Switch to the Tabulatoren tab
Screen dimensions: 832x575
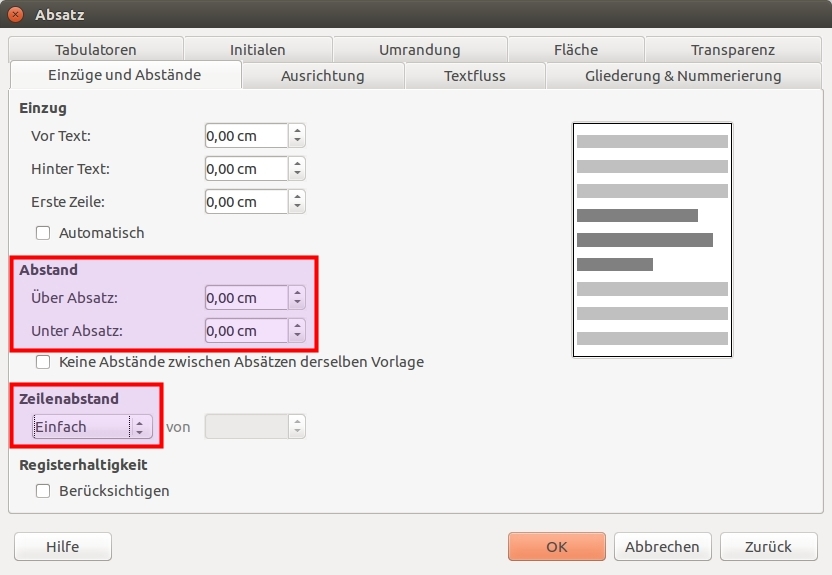pyautogui.click(x=95, y=49)
